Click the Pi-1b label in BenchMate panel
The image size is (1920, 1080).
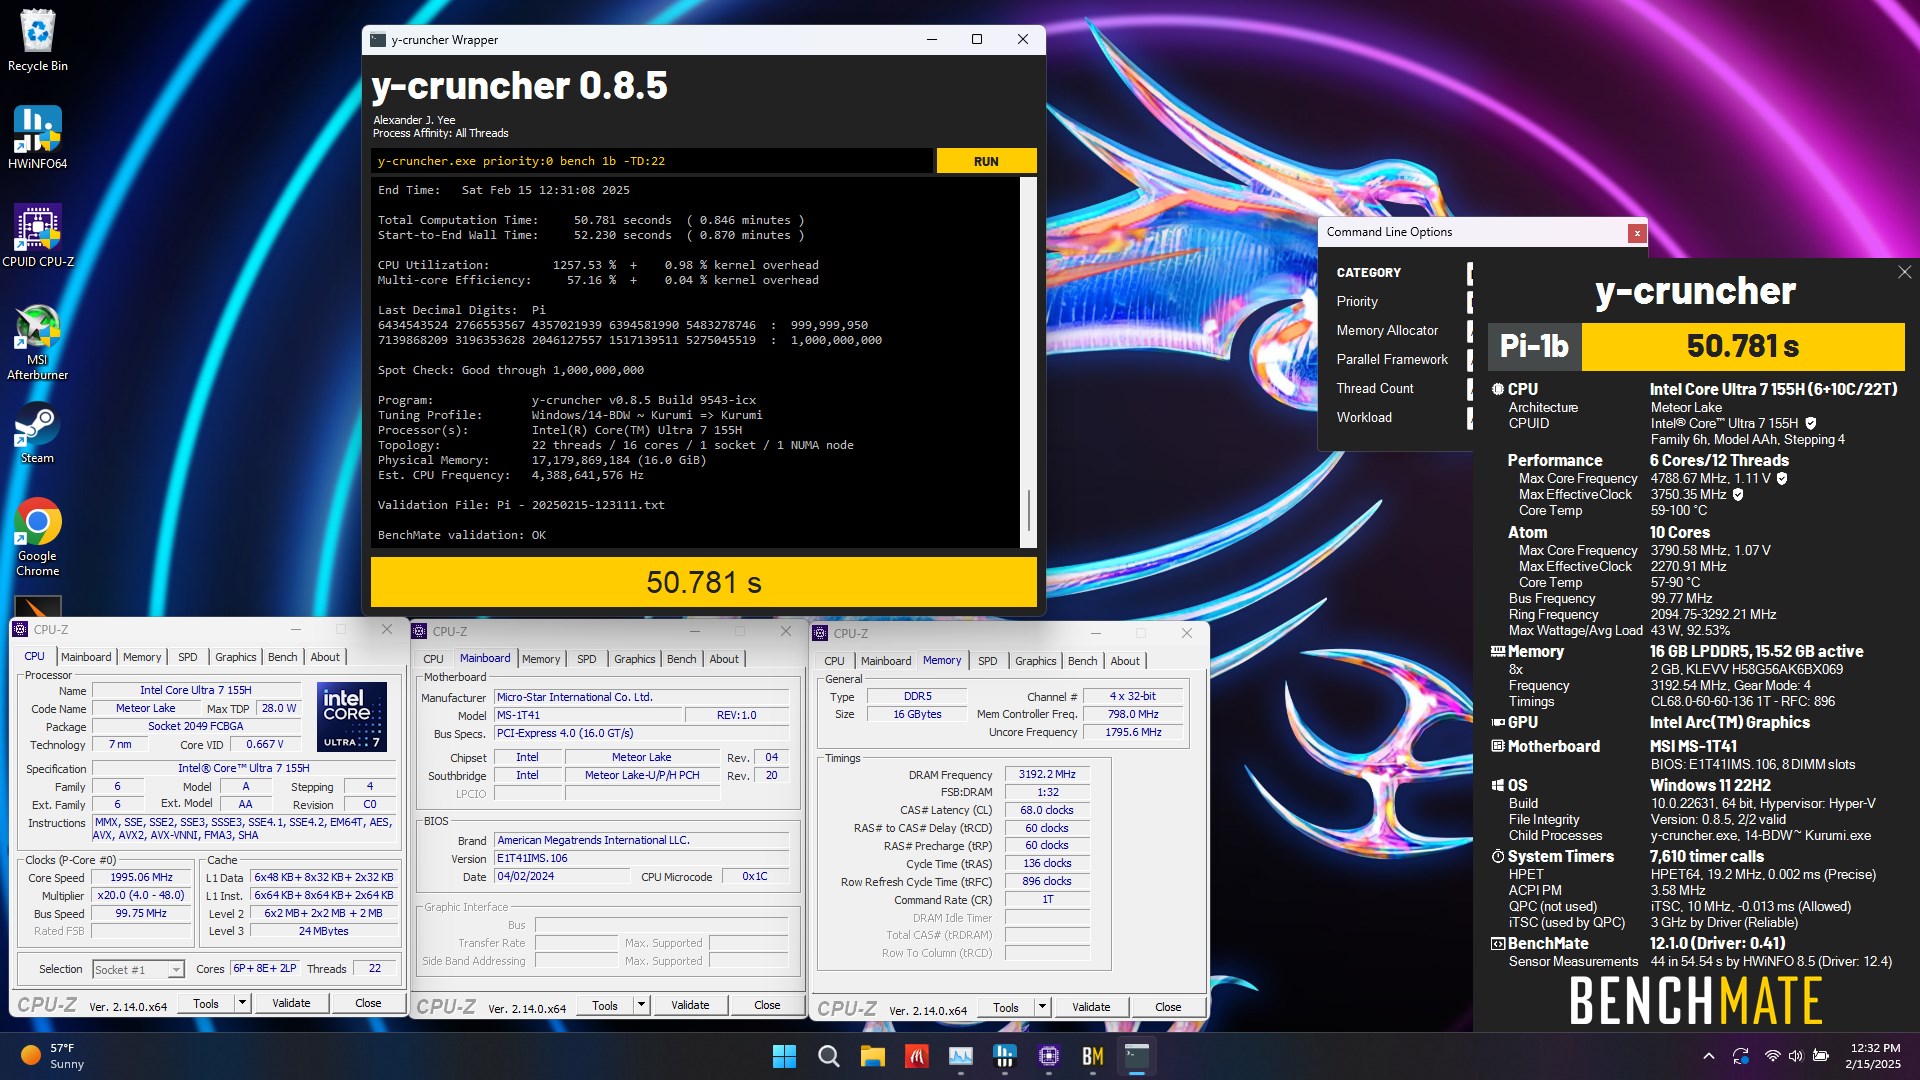click(1534, 346)
